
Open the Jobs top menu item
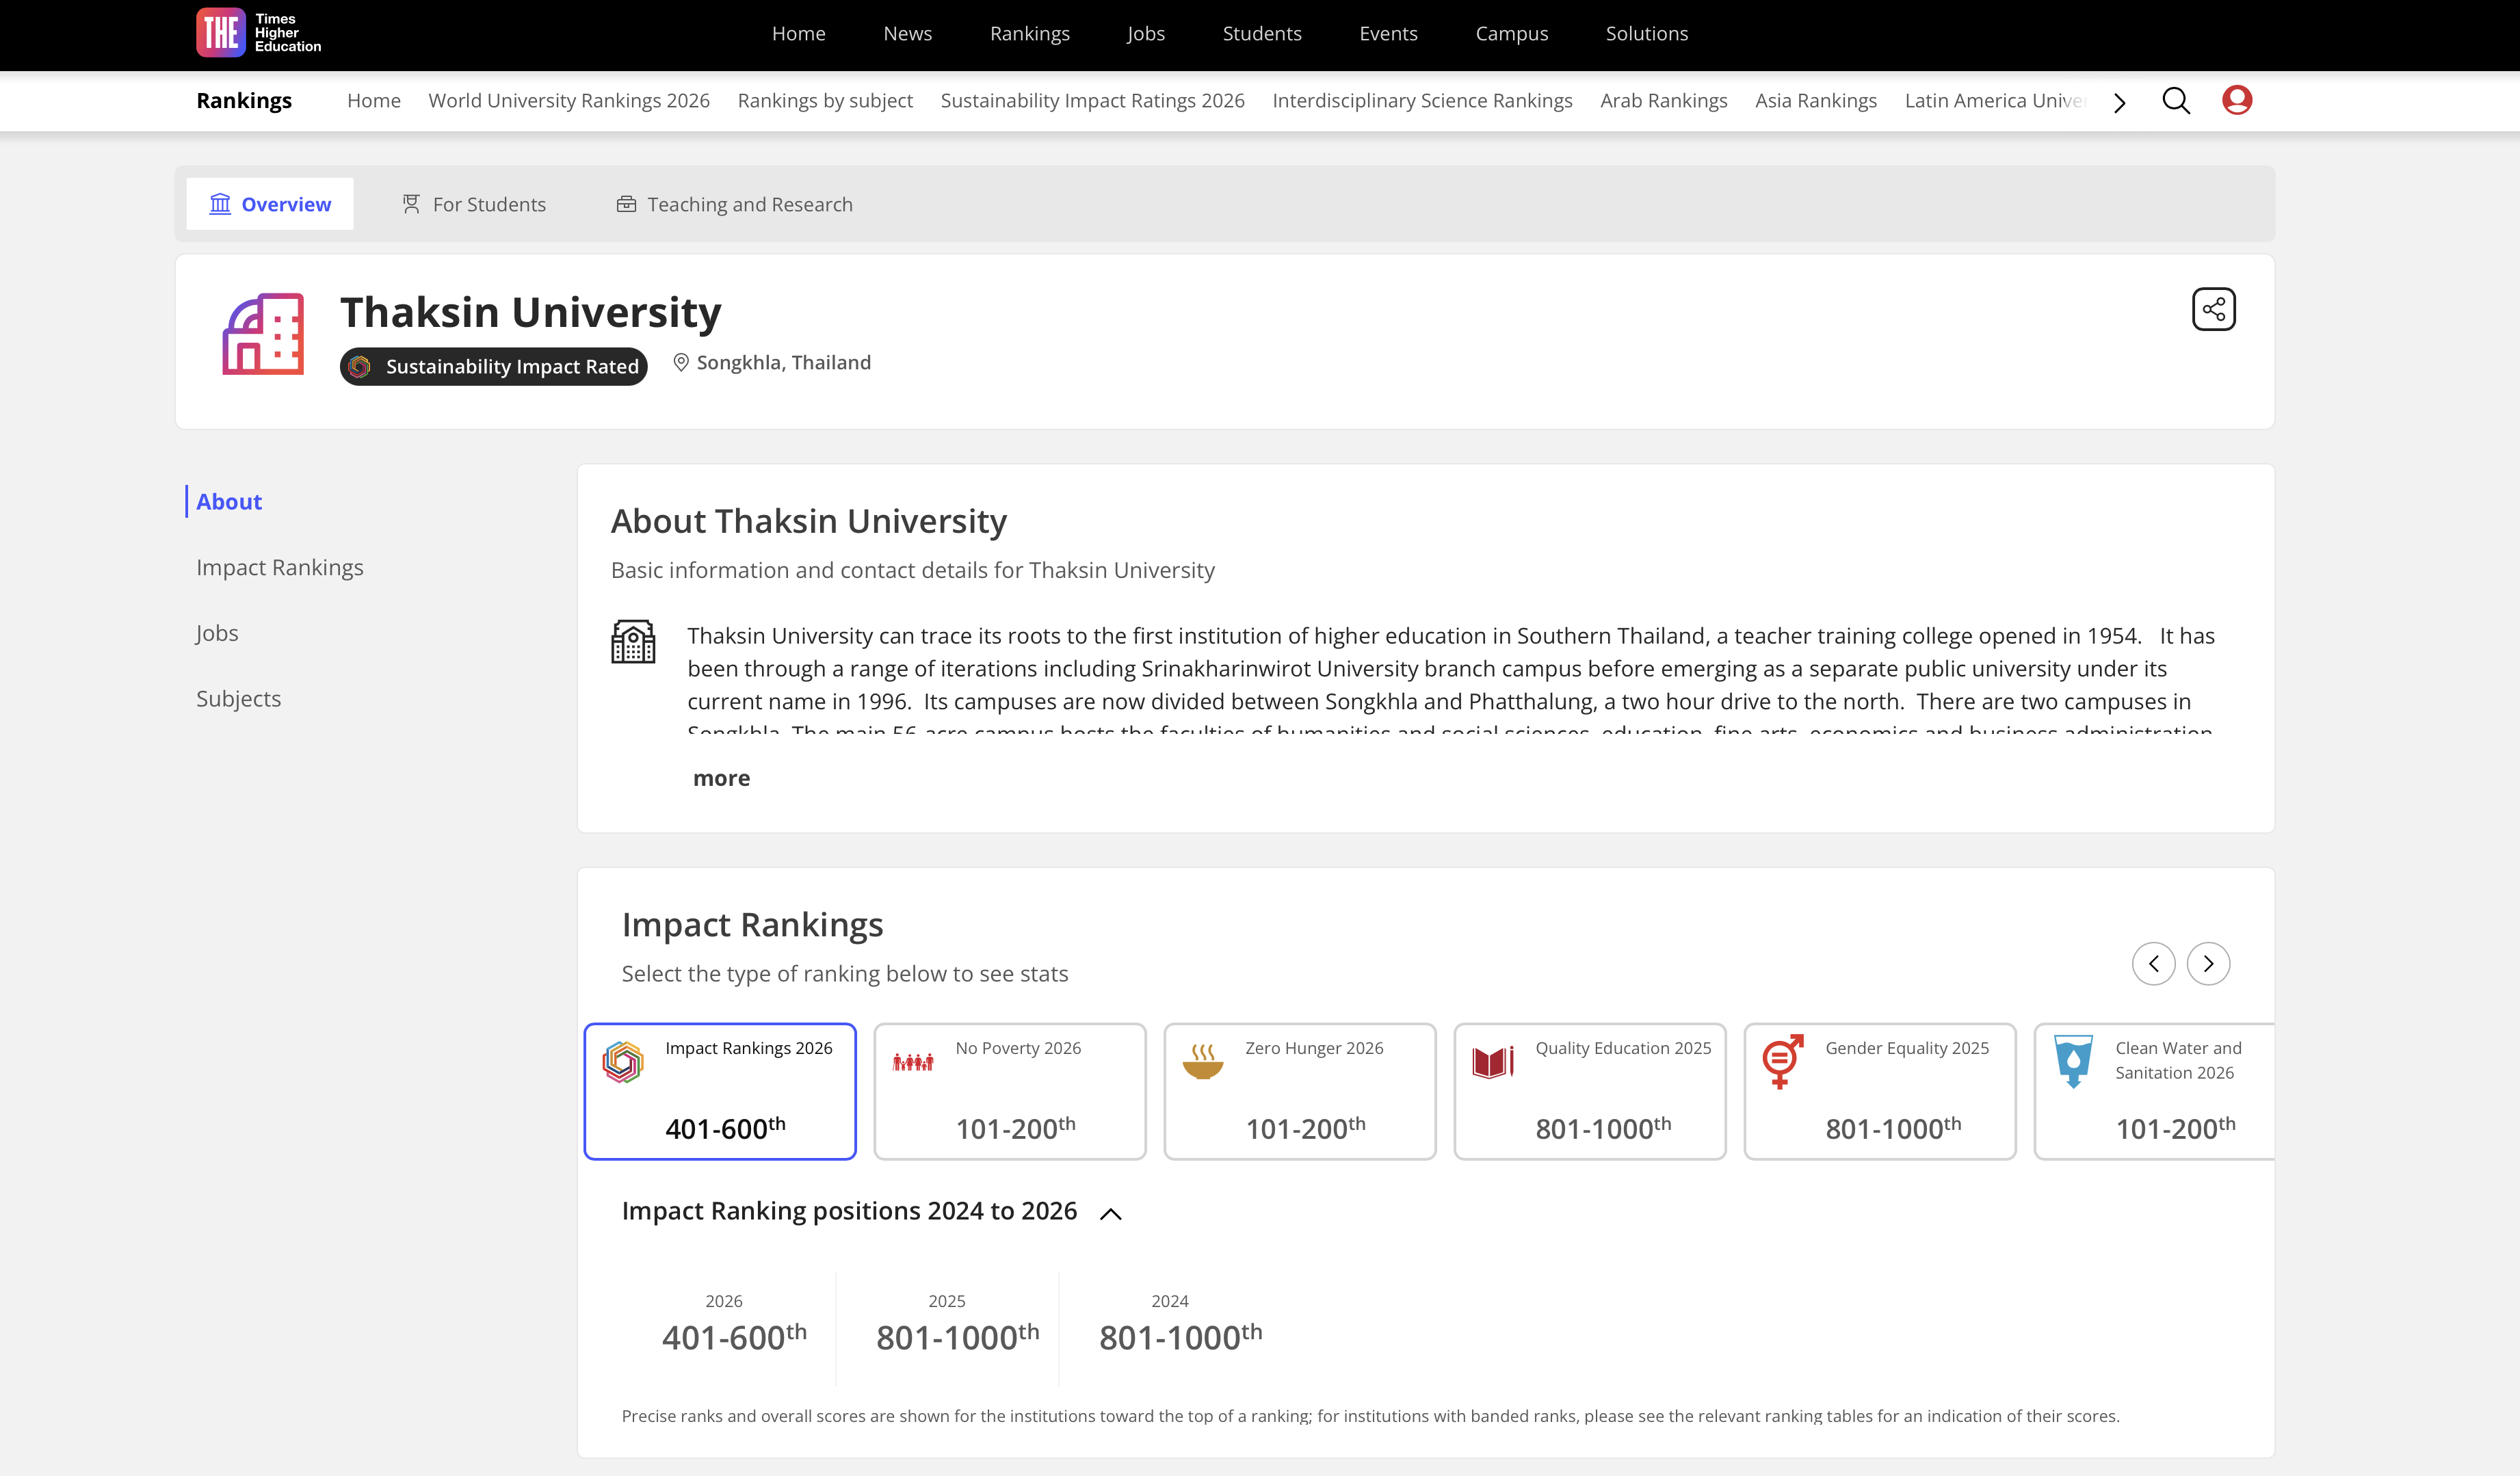coord(1145,33)
